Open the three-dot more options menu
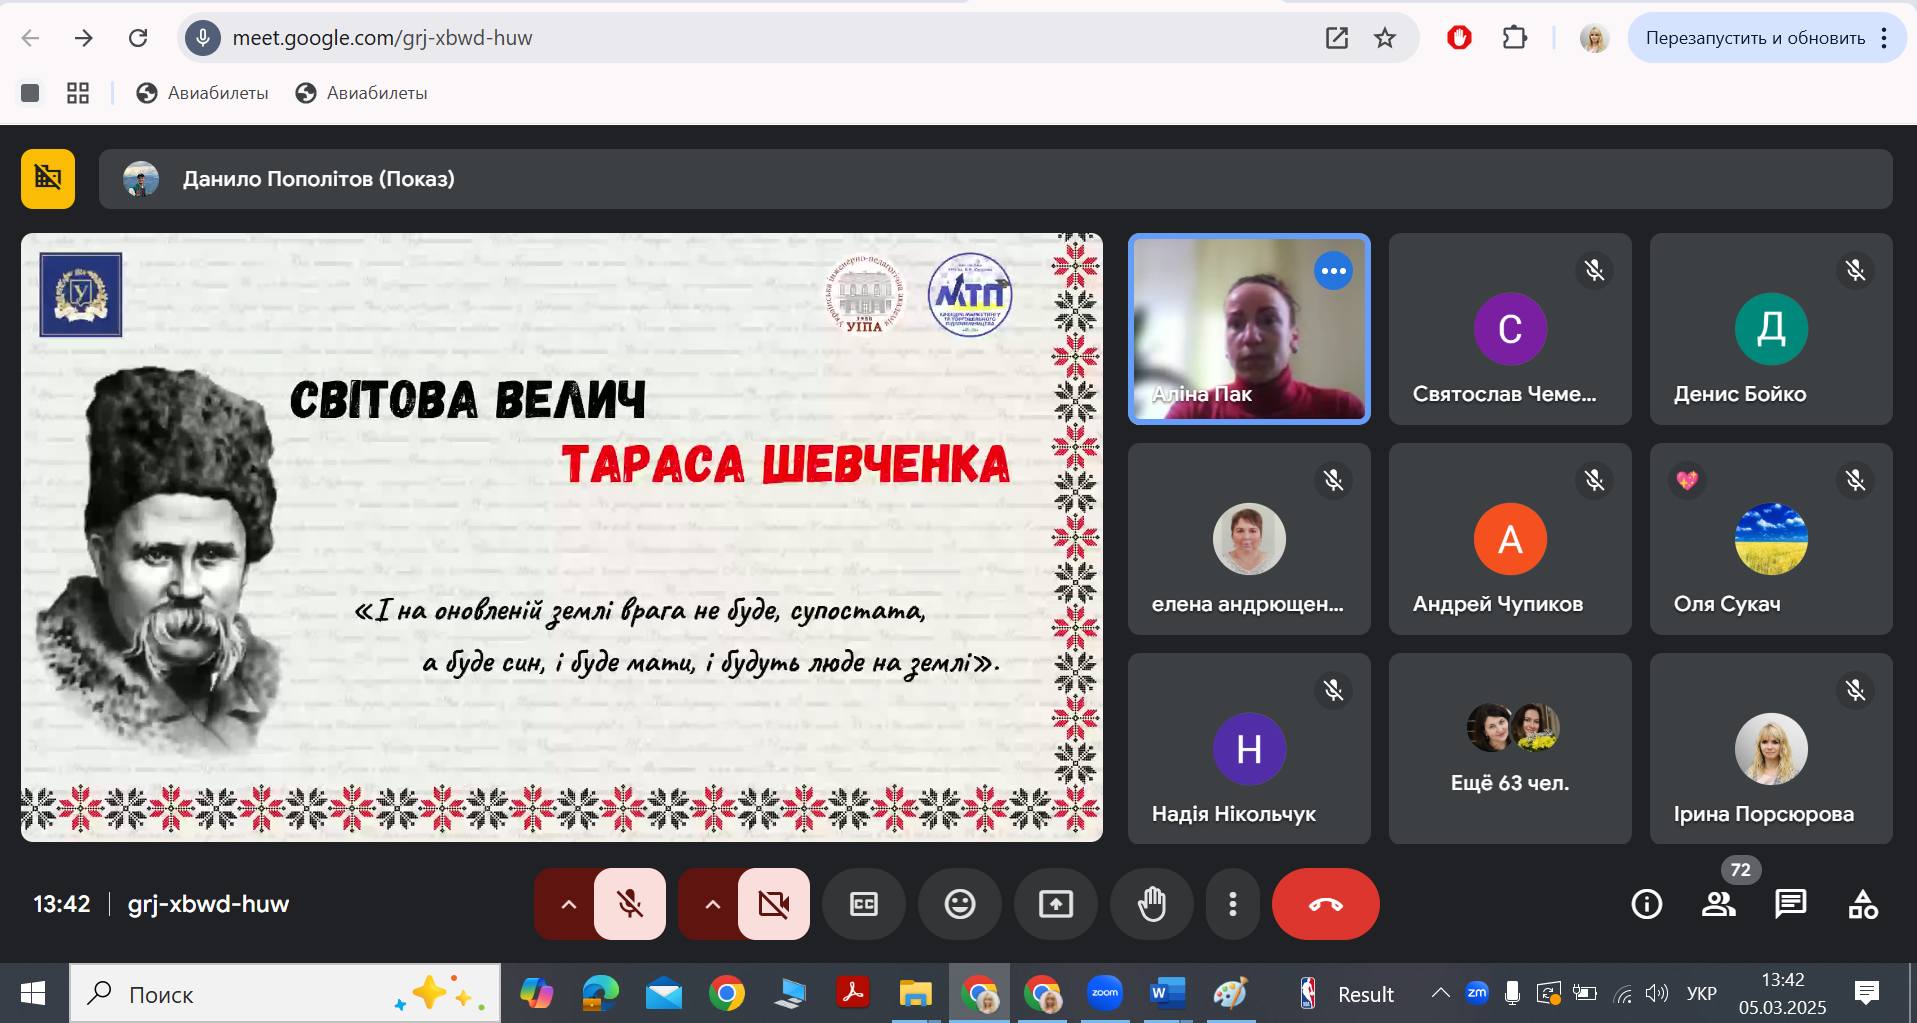The width and height of the screenshot is (1917, 1023). click(1232, 904)
